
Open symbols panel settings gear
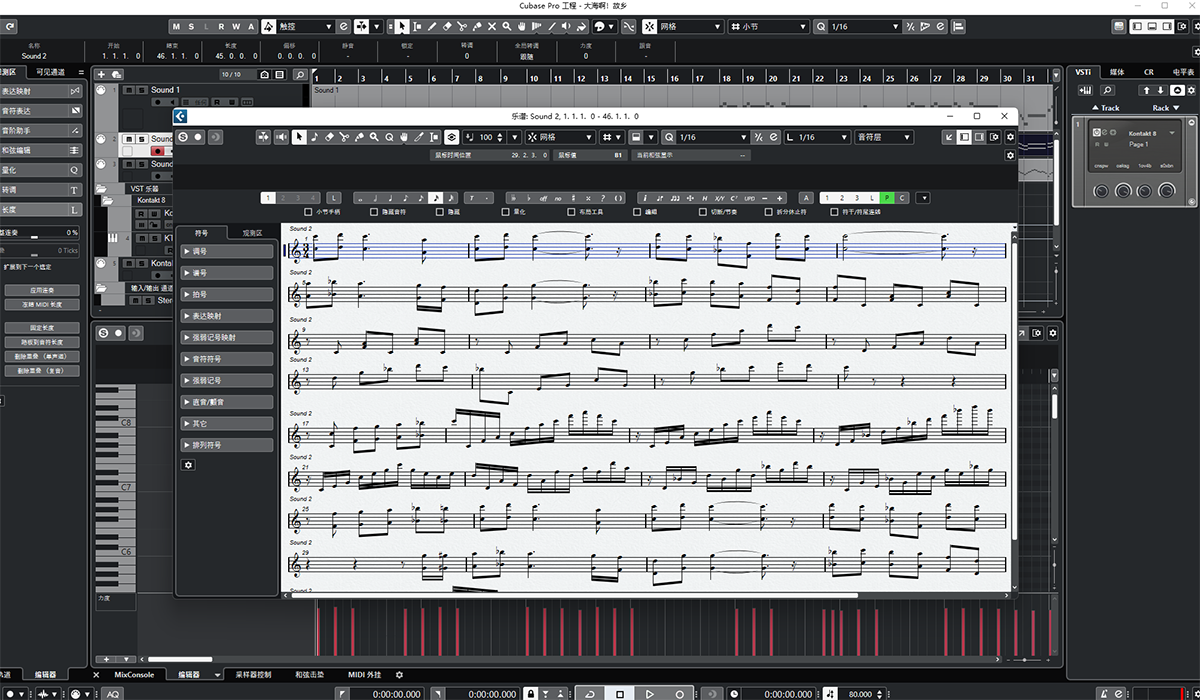coord(188,465)
